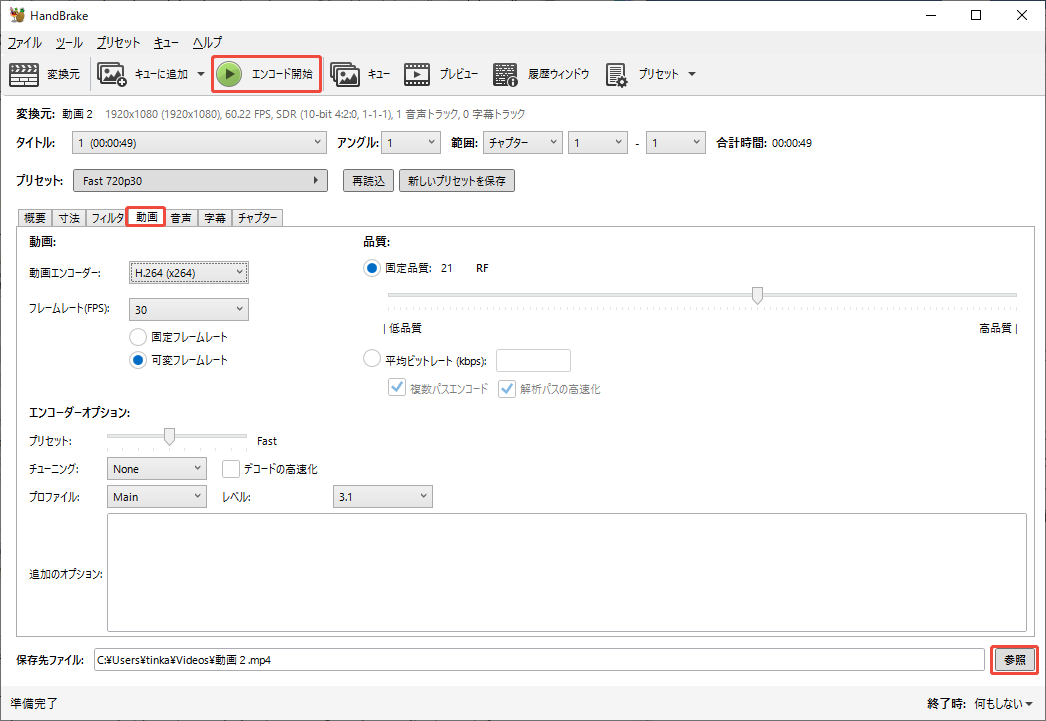Toggle the 解析パスの高速化 checkbox

507,388
